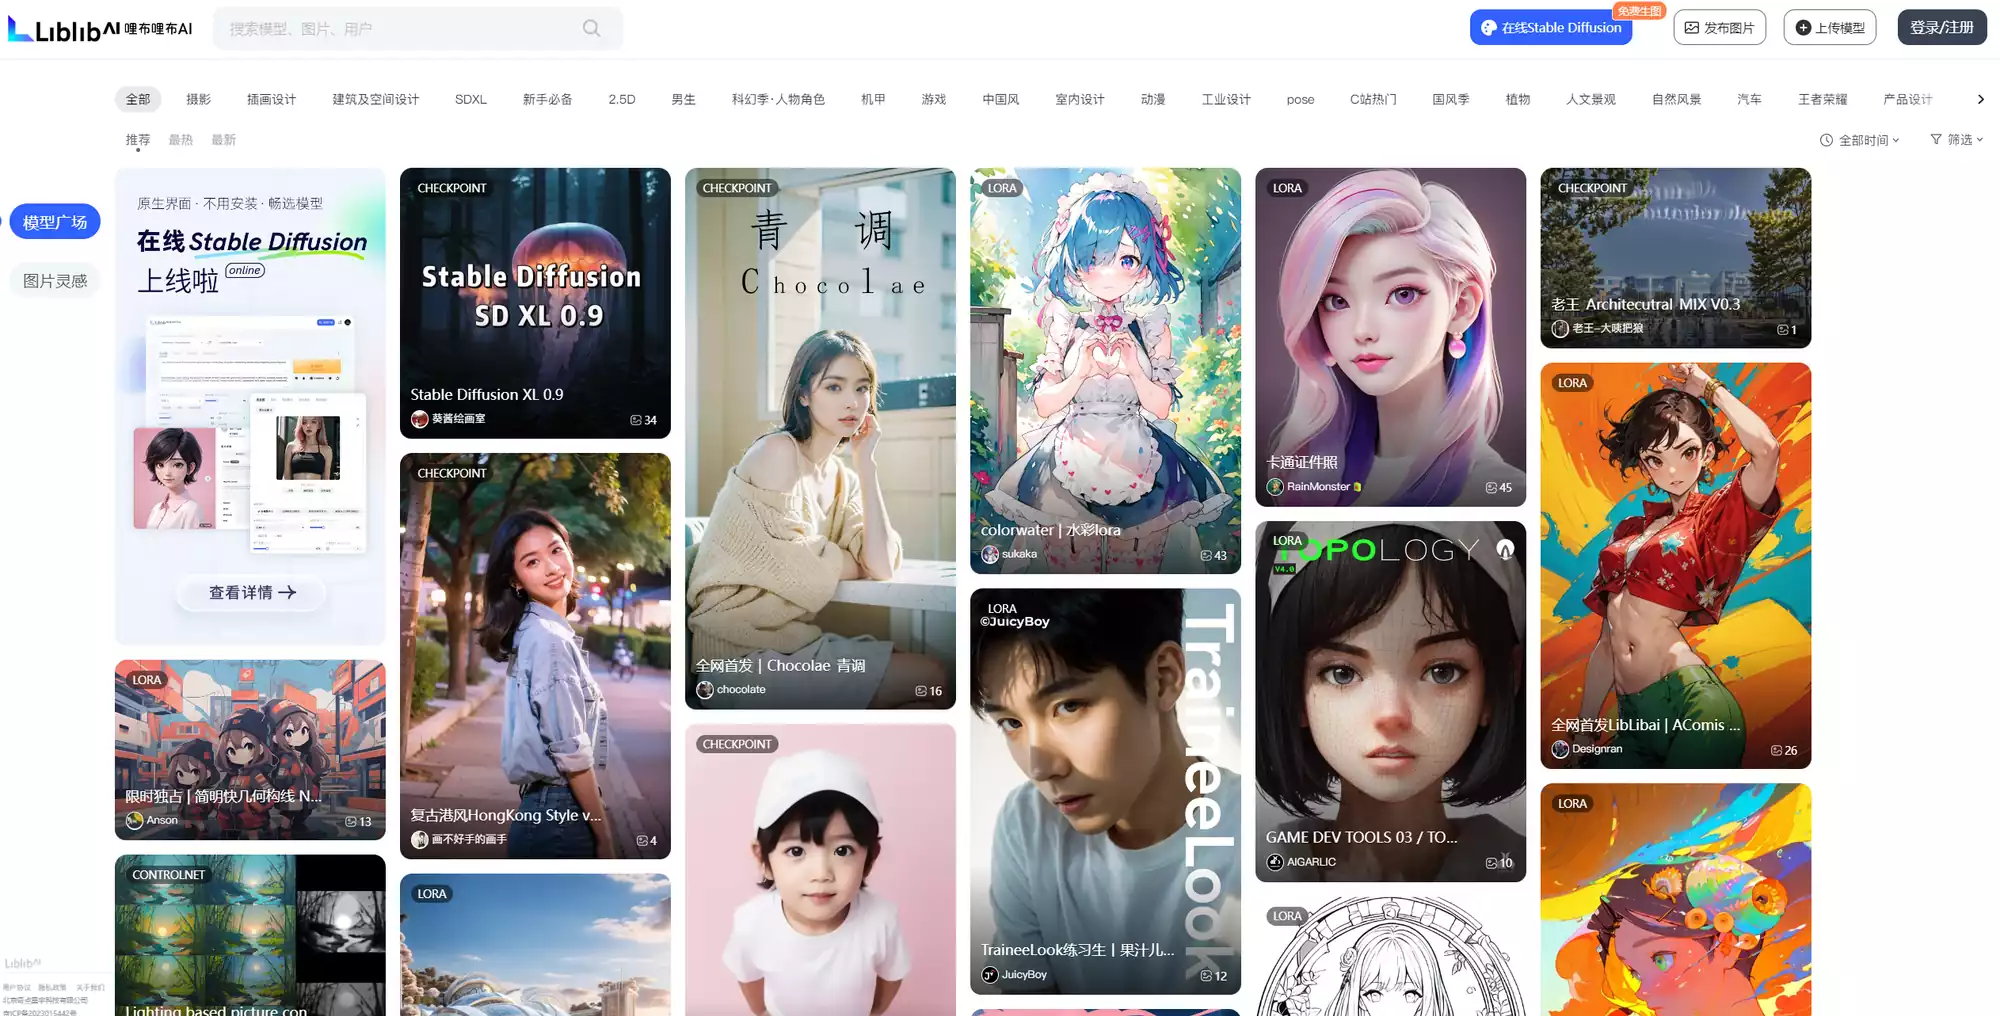This screenshot has width=2000, height=1016.
Task: Click author avatar for Designran
Action: [x=1560, y=749]
